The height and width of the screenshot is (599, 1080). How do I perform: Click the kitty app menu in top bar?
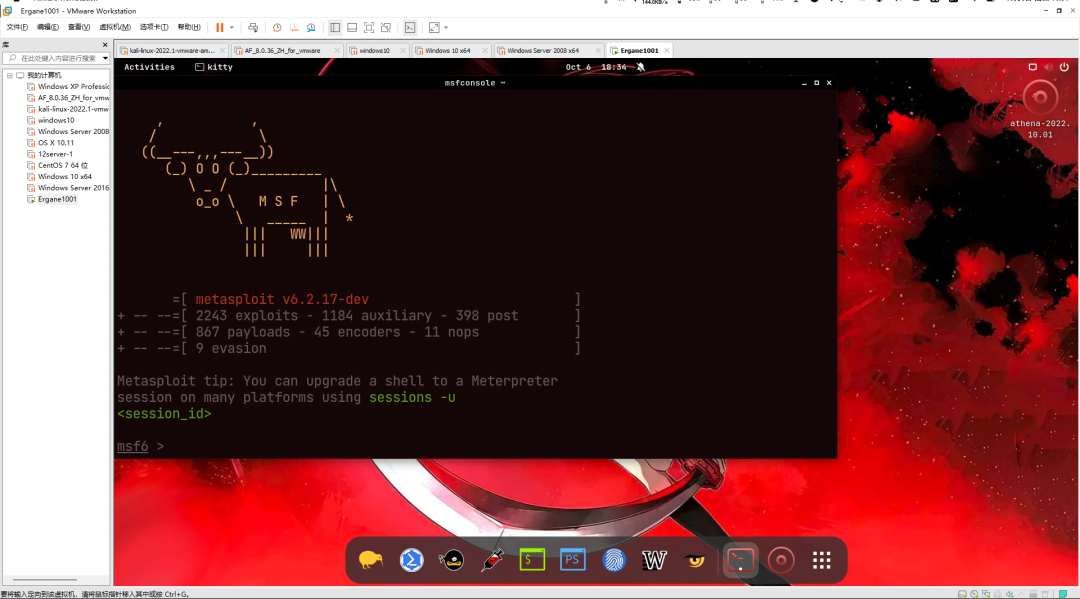tap(214, 67)
